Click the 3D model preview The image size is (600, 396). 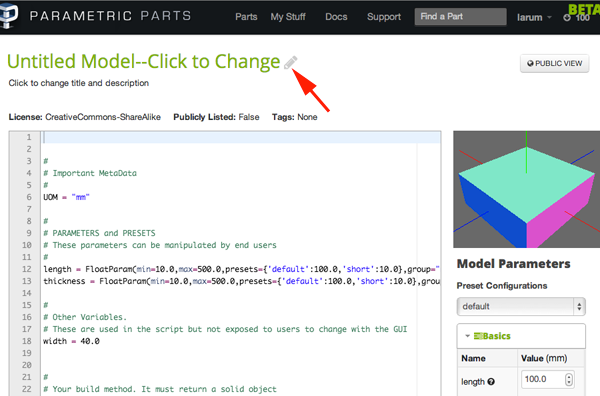click(527, 189)
